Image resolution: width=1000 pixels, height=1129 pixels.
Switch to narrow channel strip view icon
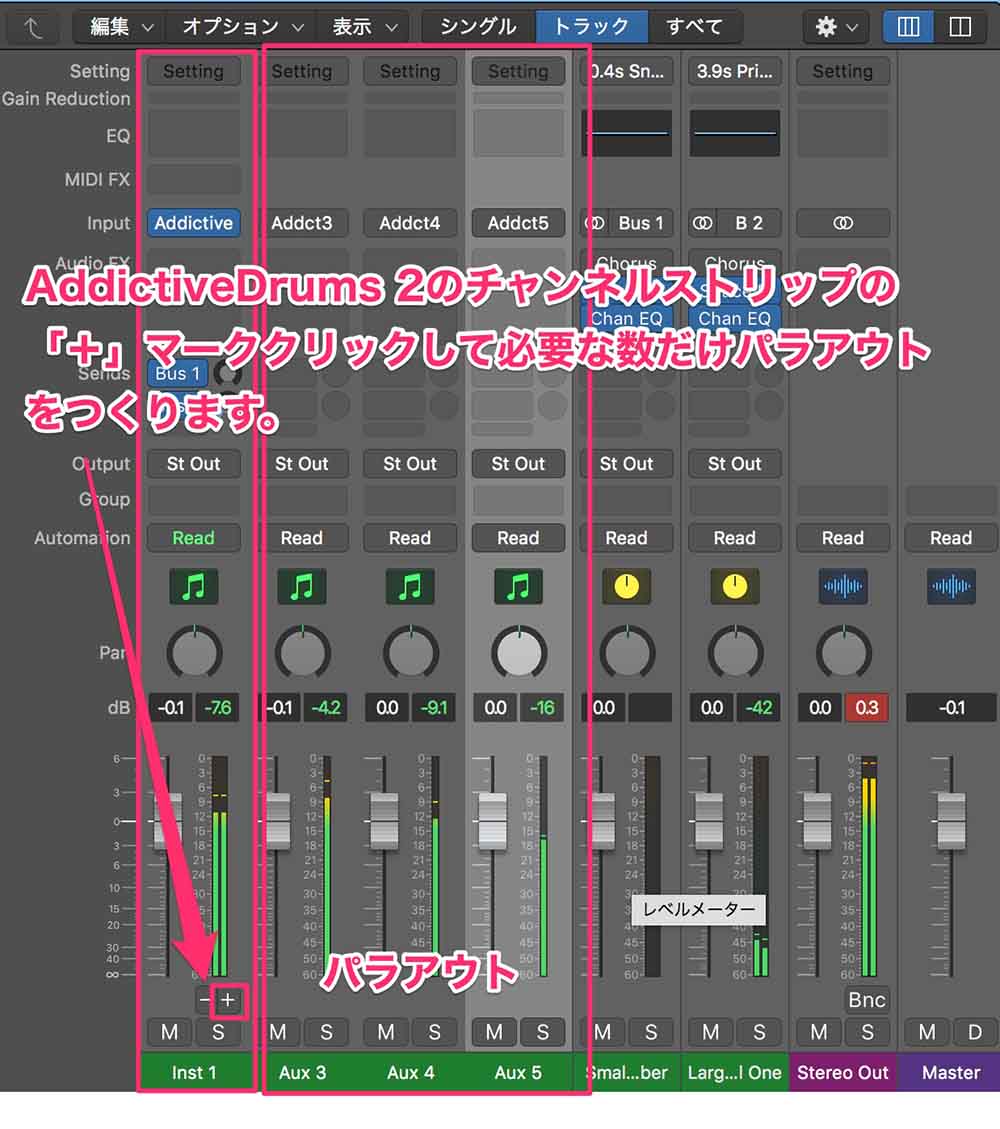pyautogui.click(x=908, y=27)
